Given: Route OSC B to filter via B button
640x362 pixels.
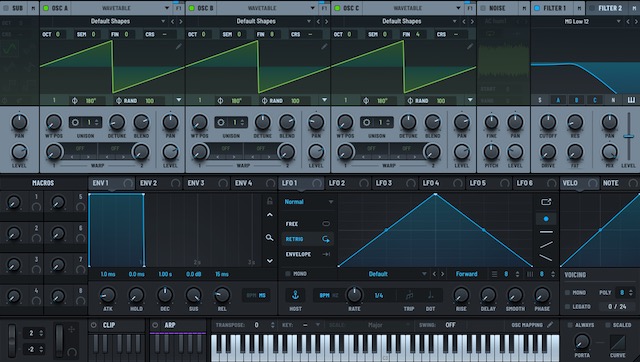Looking at the screenshot, I should [x=576, y=100].
